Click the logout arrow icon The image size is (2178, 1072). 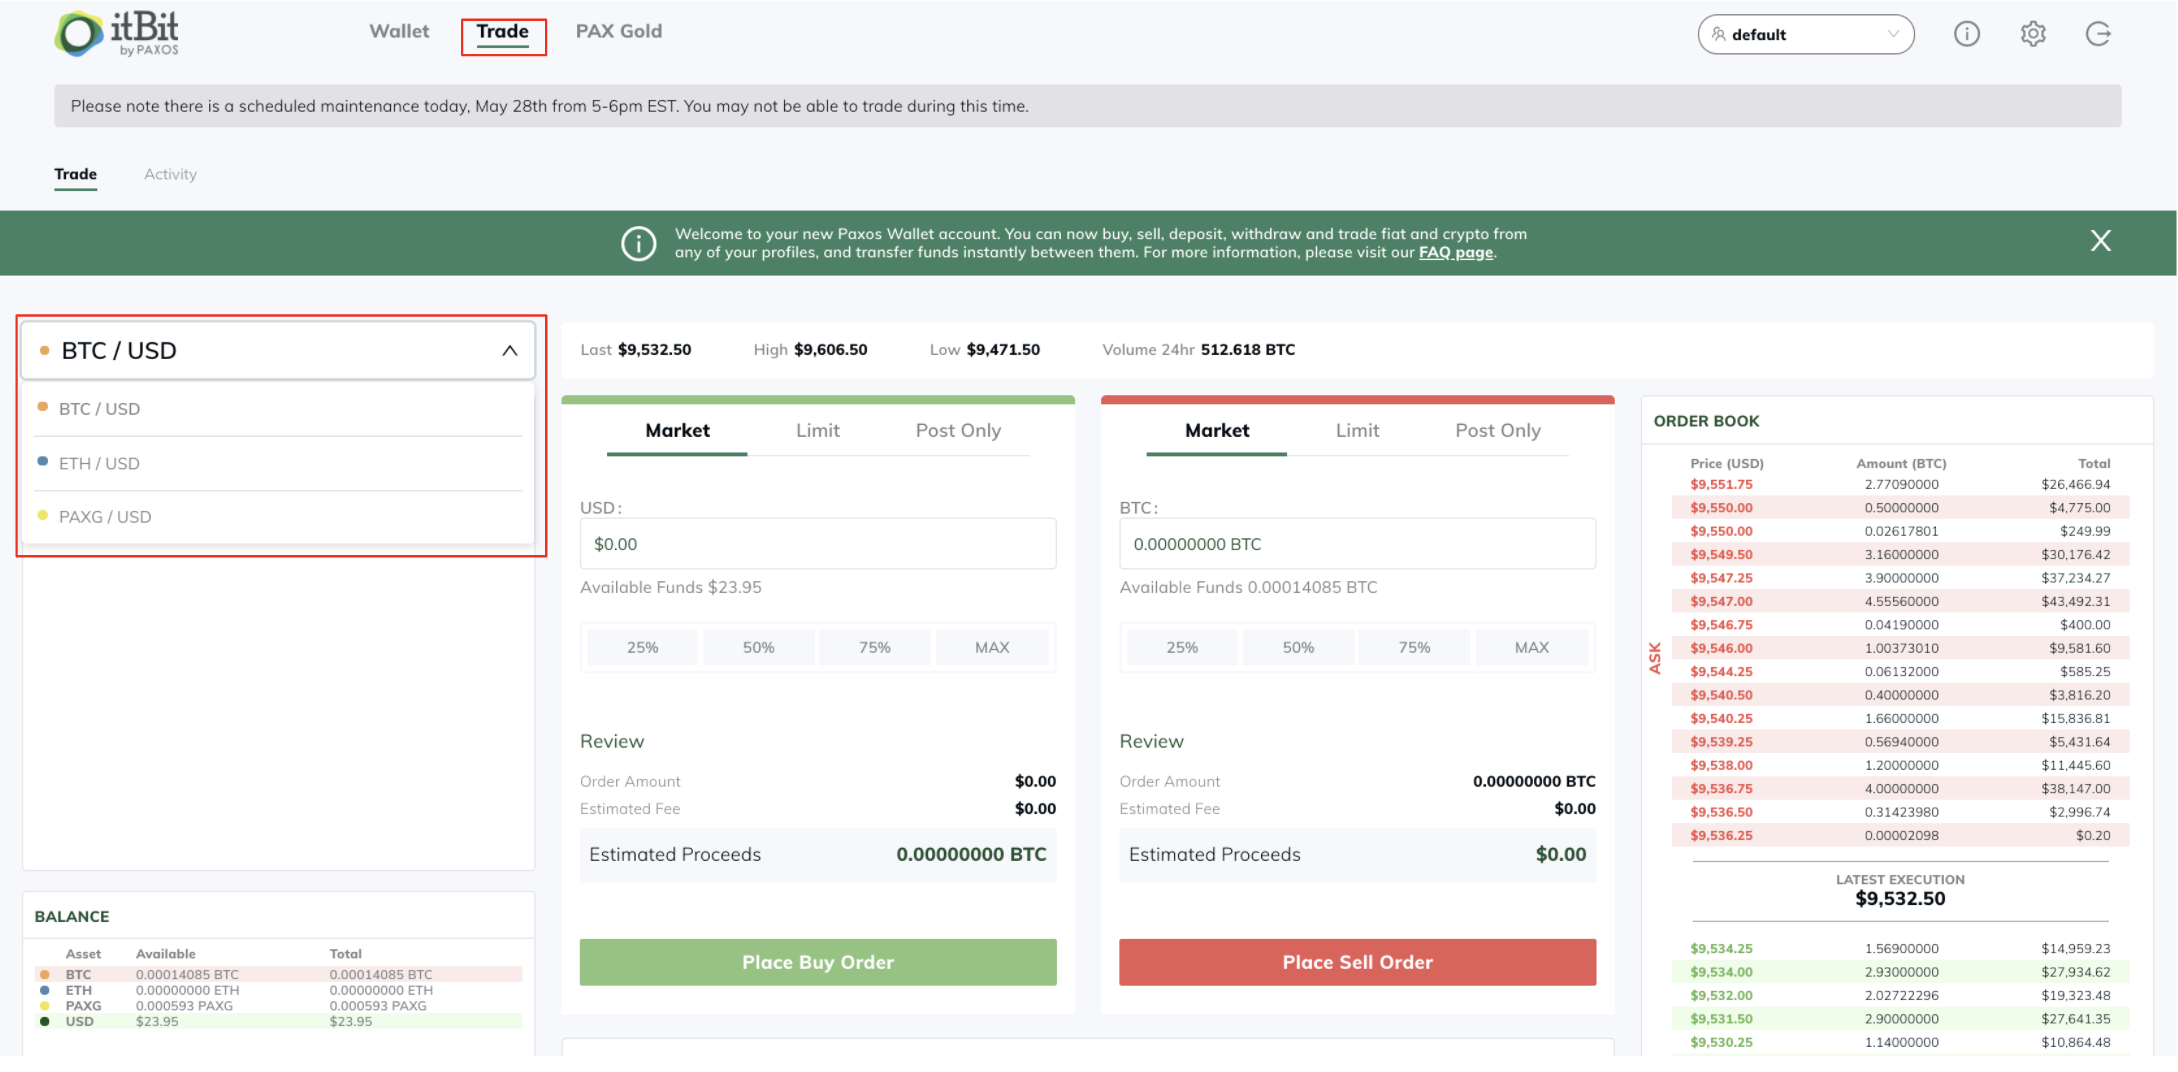click(x=2098, y=34)
